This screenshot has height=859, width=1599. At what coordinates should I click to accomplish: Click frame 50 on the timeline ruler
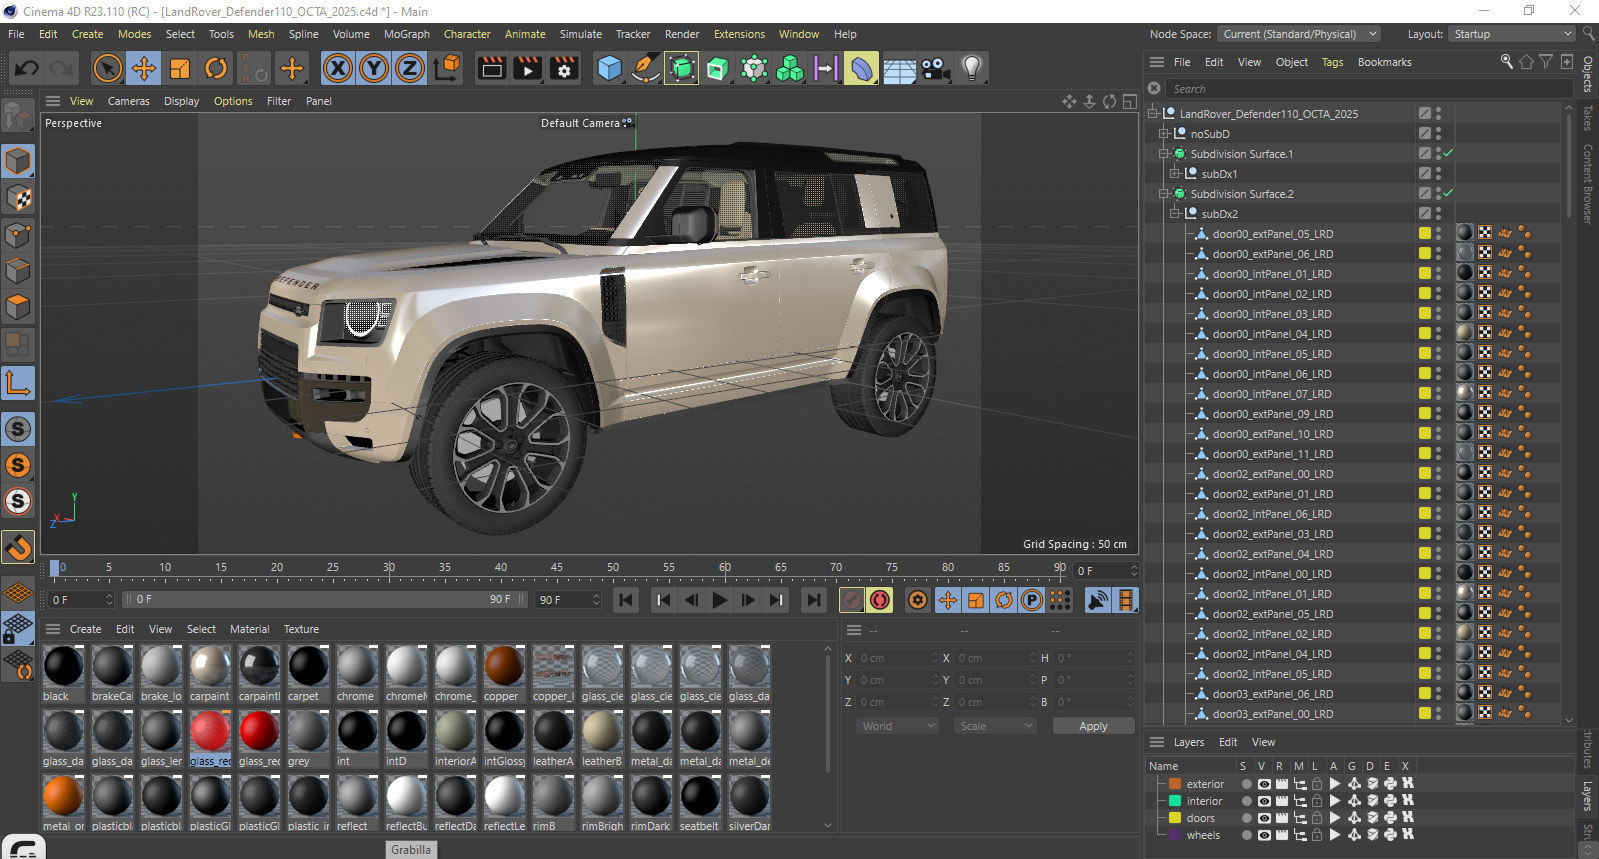613,568
